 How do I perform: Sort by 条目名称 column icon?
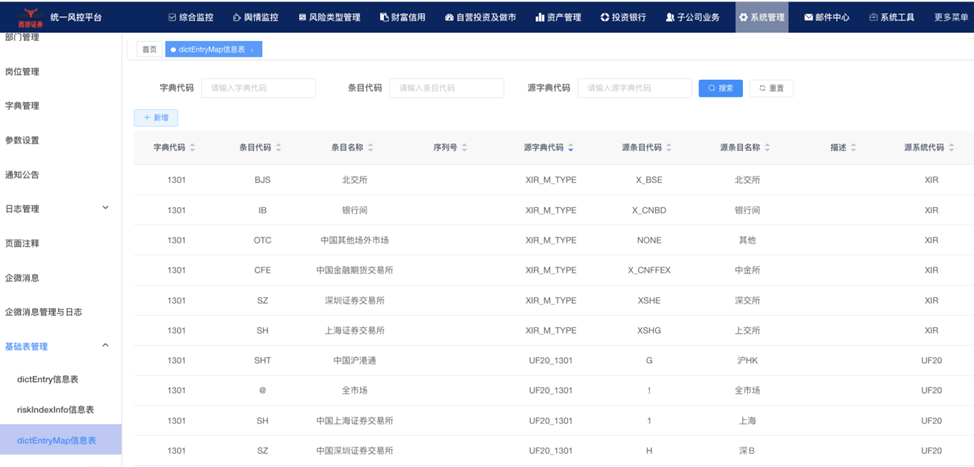click(x=371, y=148)
